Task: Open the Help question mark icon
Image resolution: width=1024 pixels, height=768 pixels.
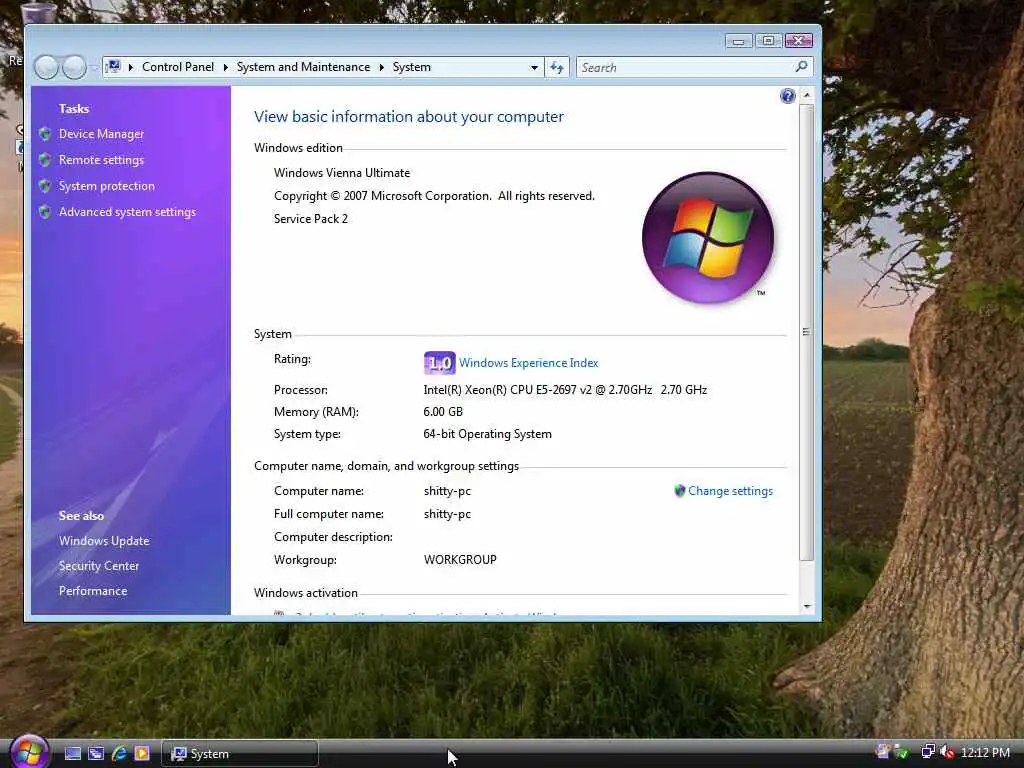Action: [x=788, y=97]
